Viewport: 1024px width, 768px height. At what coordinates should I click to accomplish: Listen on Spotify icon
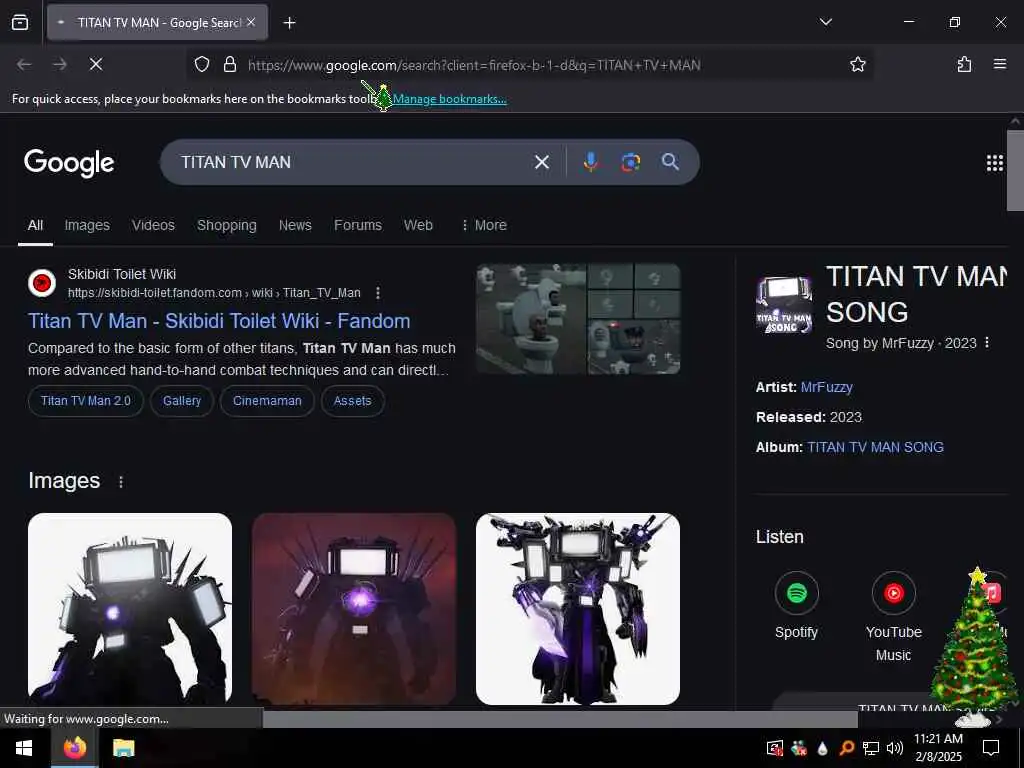point(796,593)
